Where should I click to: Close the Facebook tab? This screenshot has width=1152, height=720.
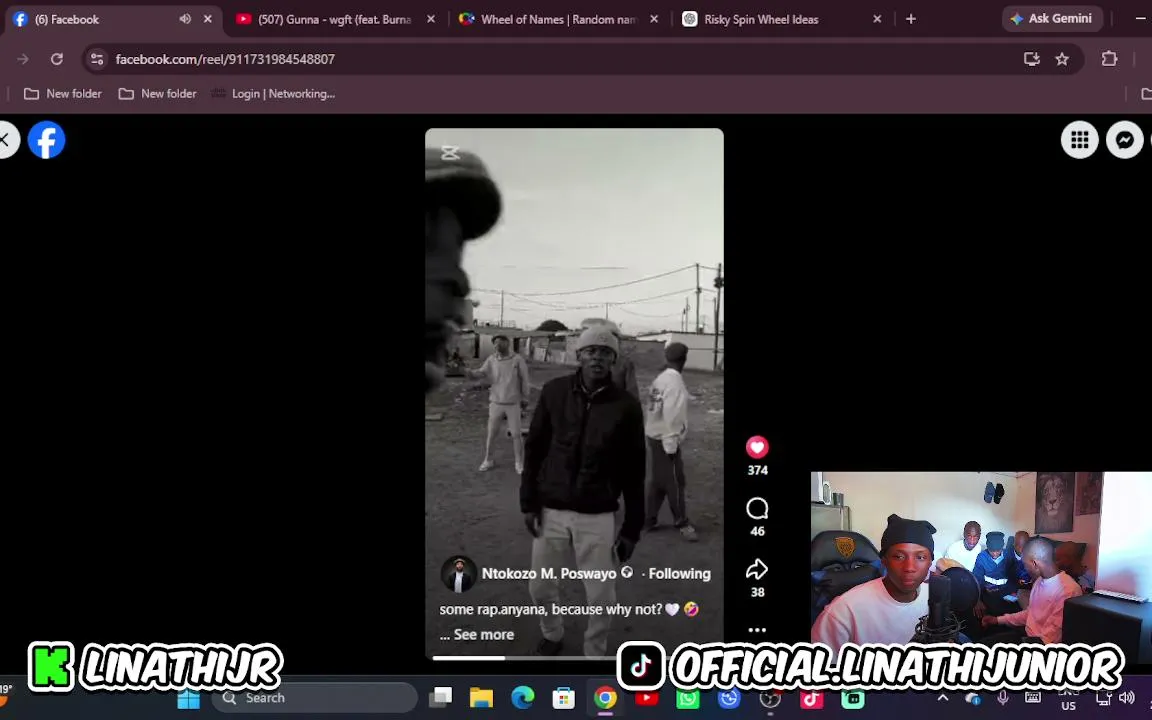pos(208,19)
